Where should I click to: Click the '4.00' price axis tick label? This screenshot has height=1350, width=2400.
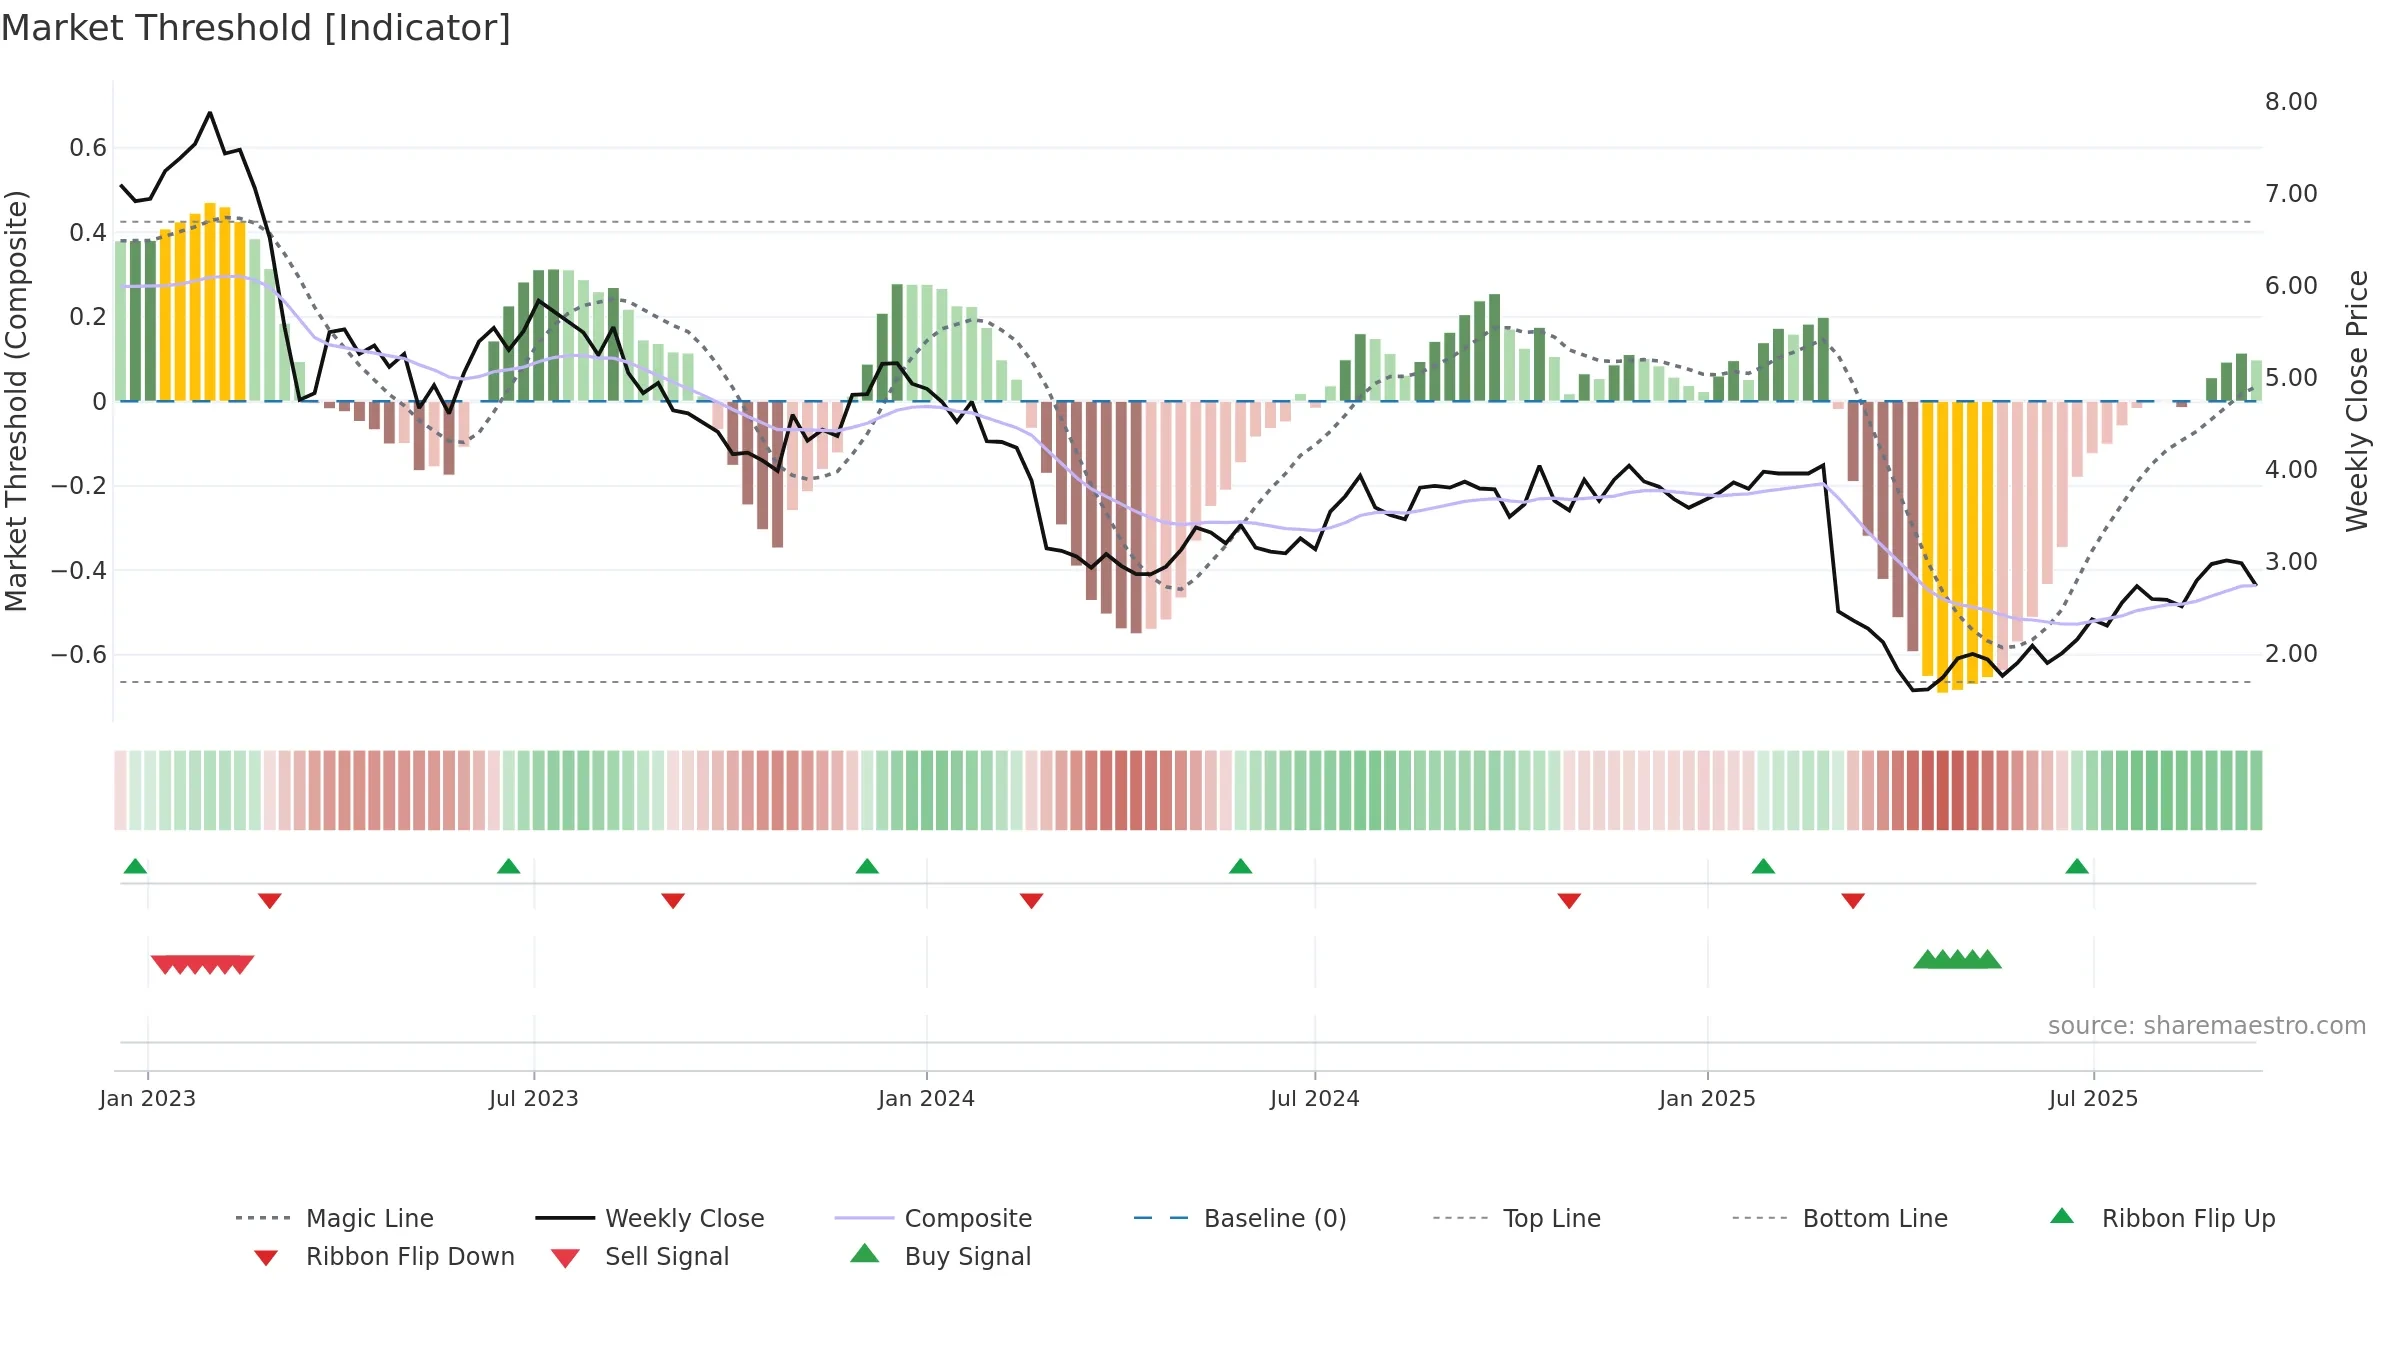point(2291,470)
